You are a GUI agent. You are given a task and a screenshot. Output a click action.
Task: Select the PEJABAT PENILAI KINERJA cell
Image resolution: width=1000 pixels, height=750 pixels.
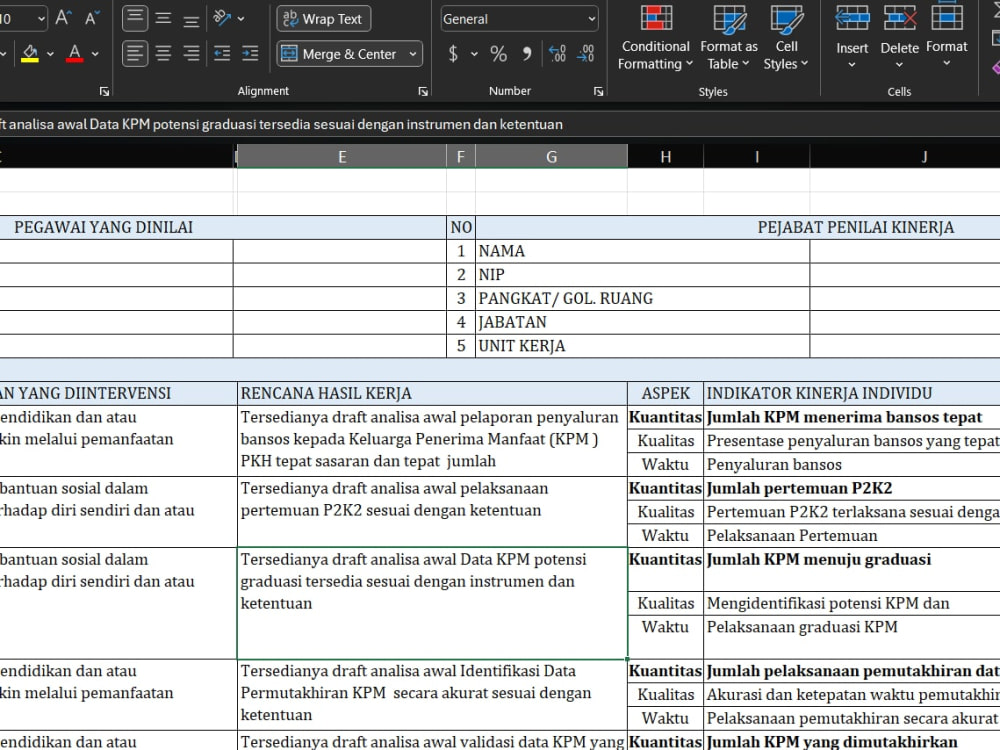click(738, 228)
